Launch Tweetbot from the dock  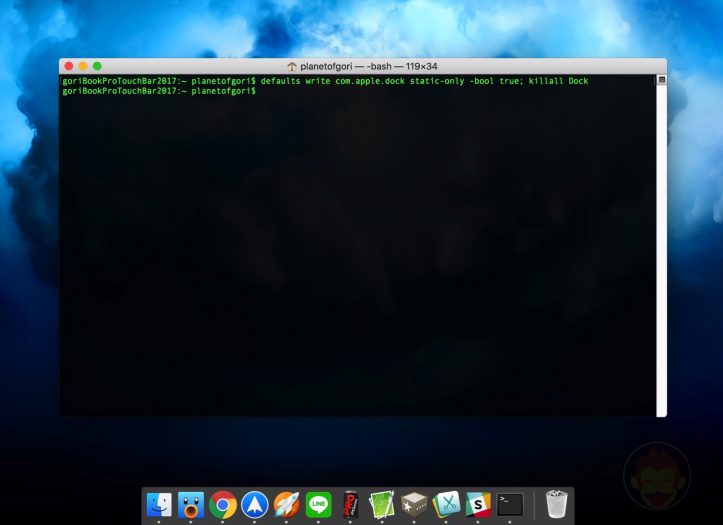[191, 504]
